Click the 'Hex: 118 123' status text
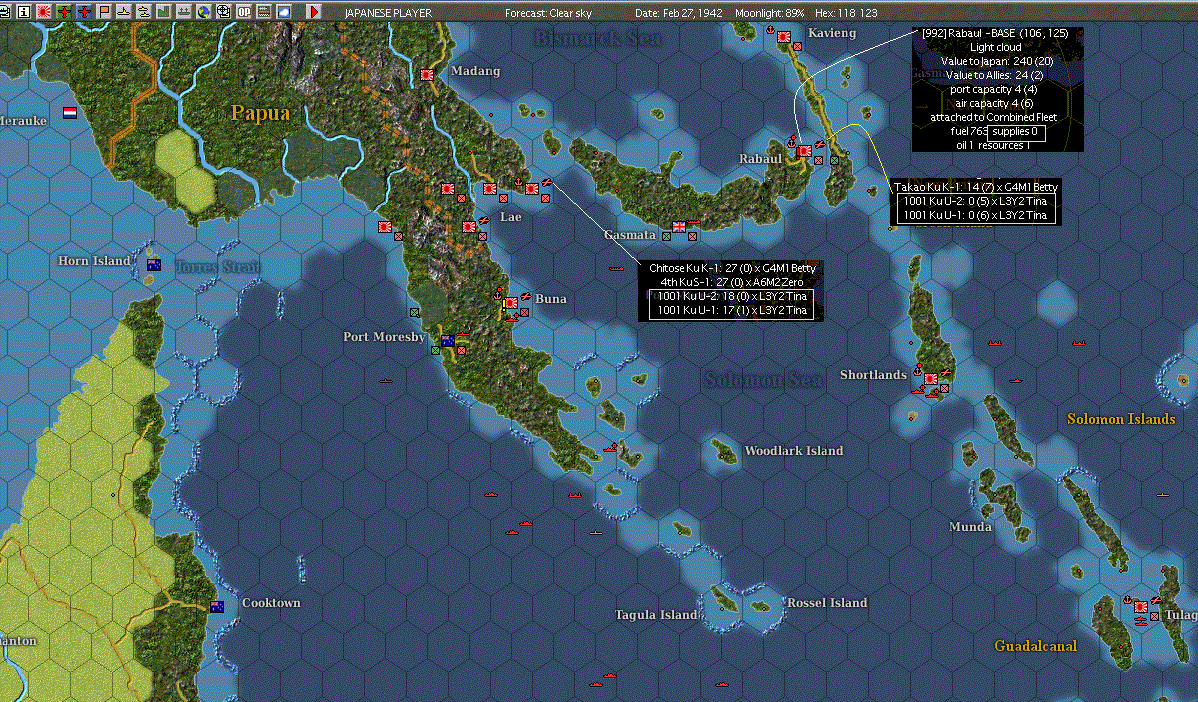This screenshot has width=1198, height=702. 846,13
